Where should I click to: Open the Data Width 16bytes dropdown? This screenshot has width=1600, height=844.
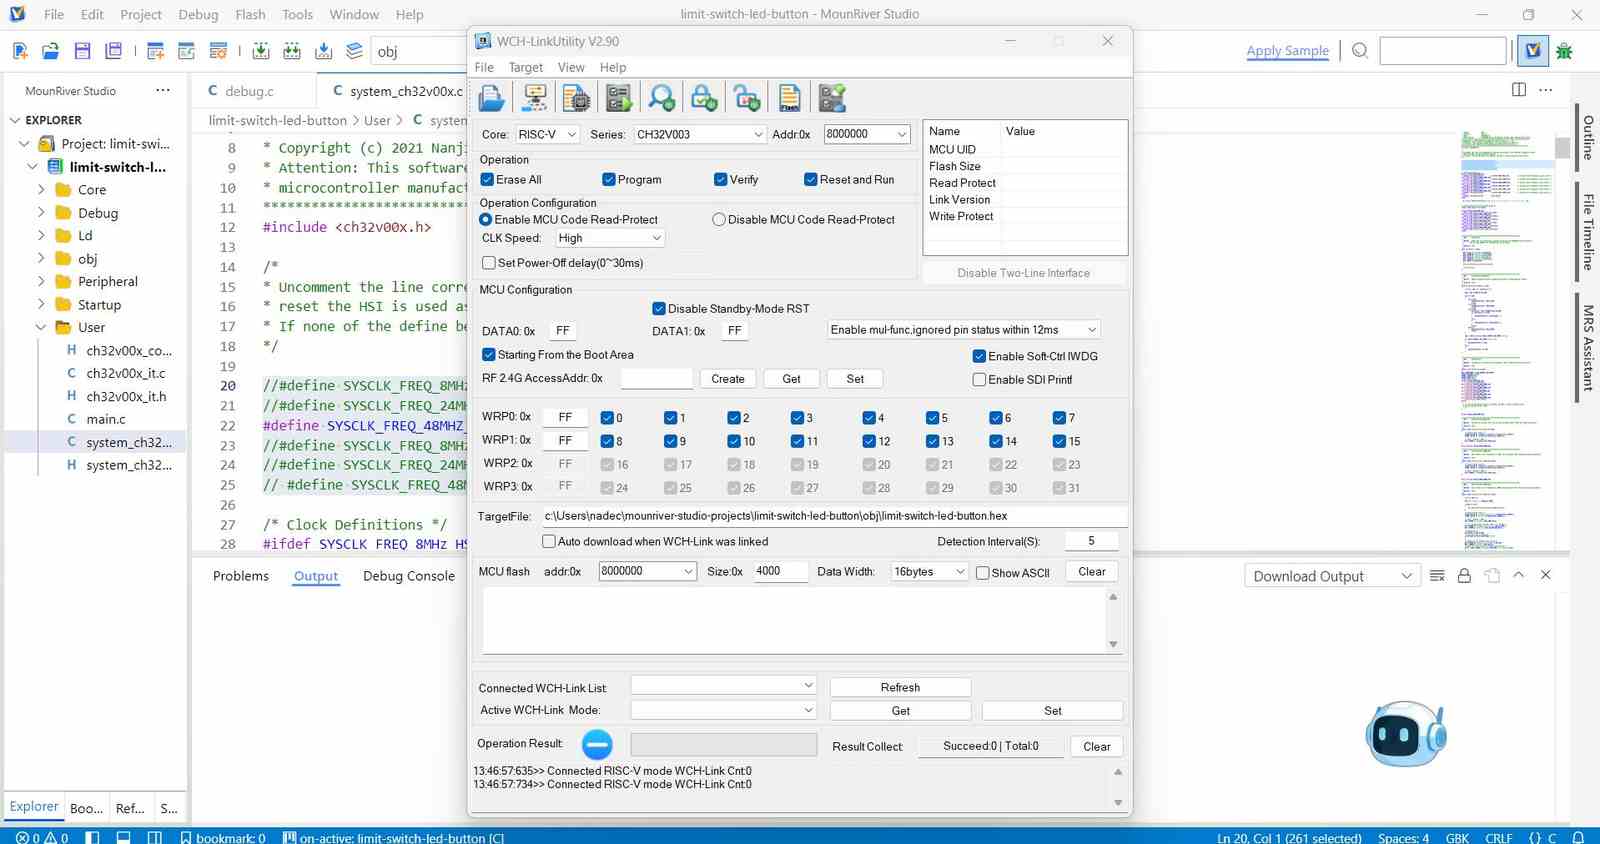tap(930, 572)
